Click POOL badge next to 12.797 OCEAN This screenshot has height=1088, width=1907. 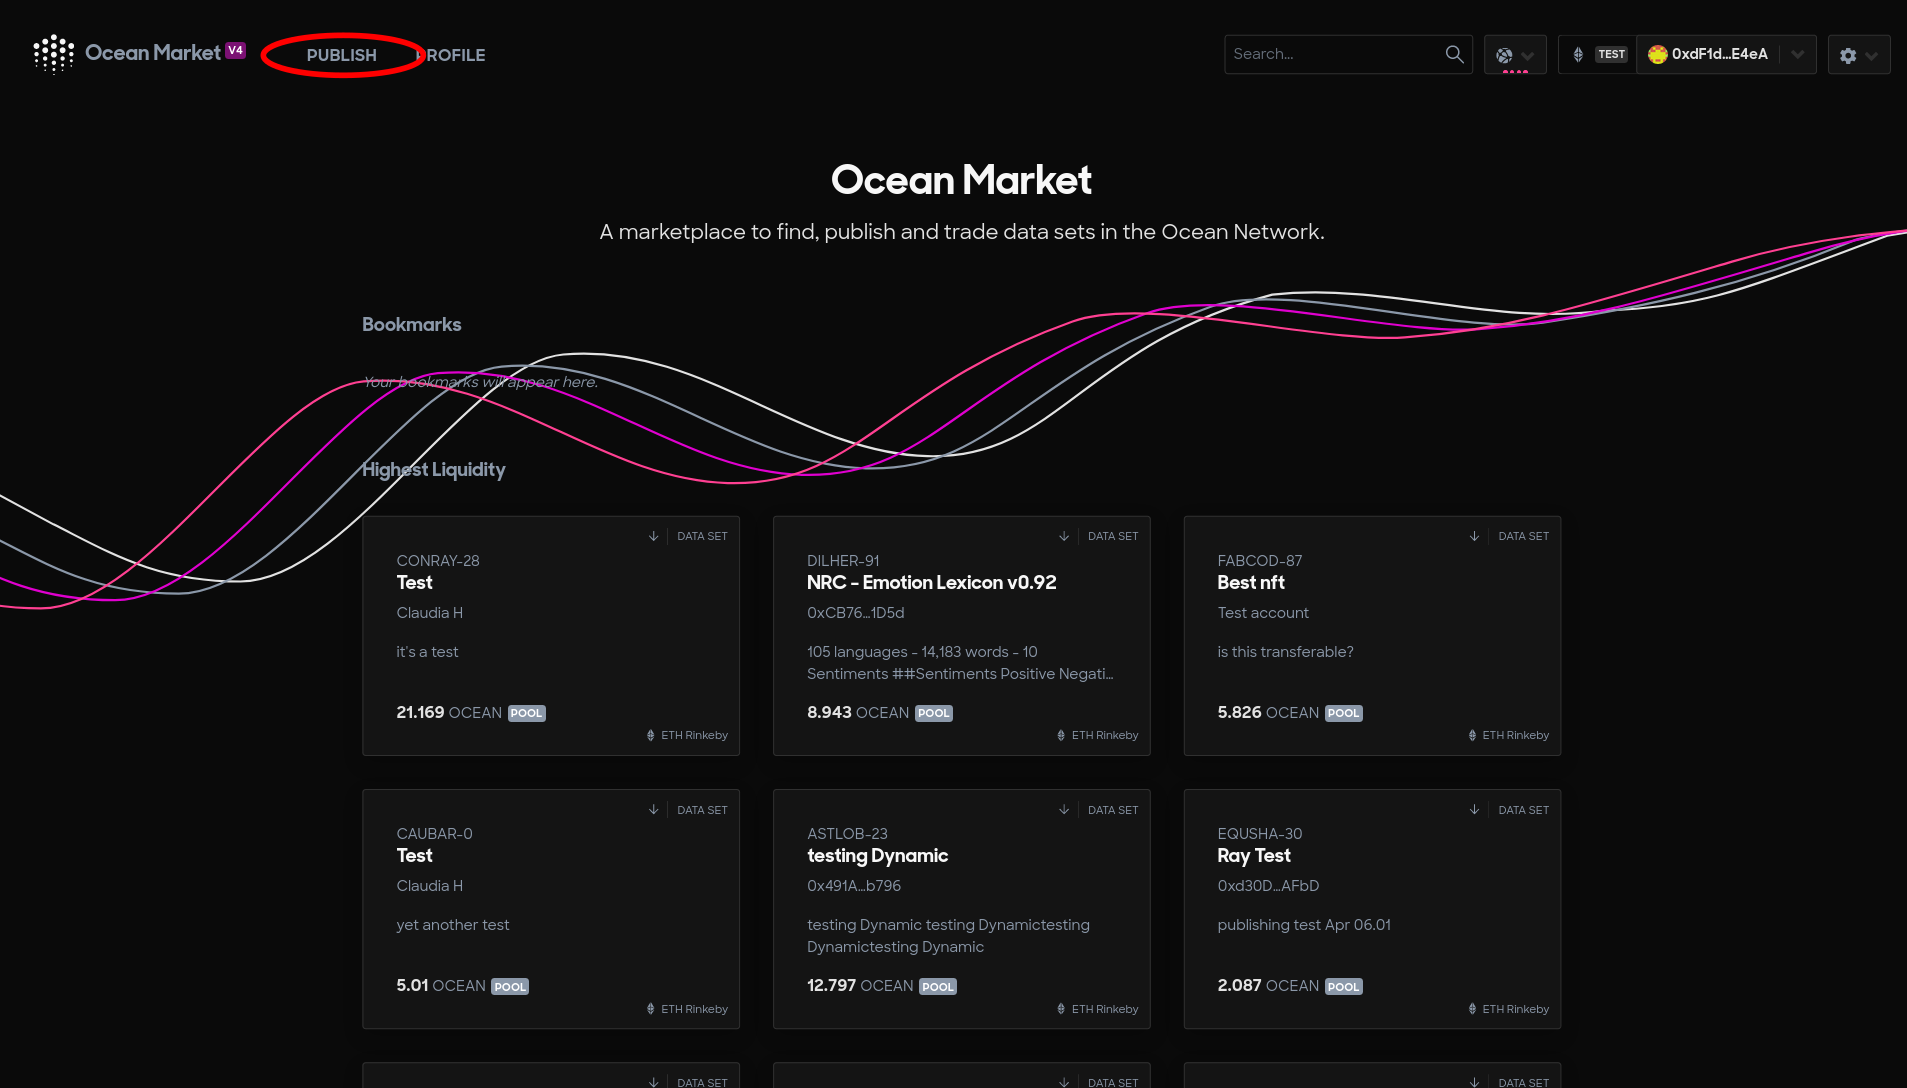pos(938,987)
